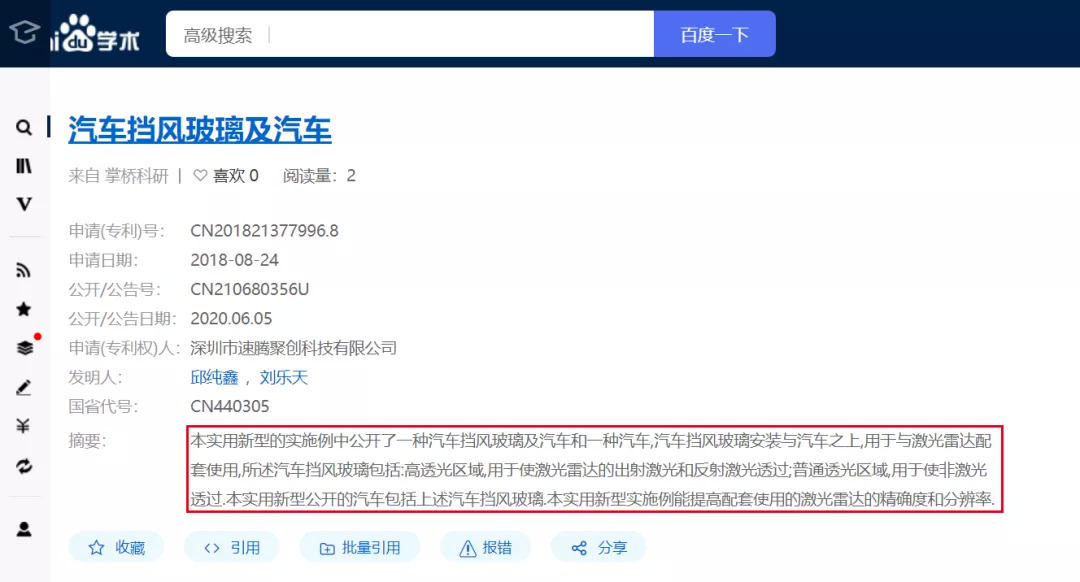1080x582 pixels.
Task: Click the 分享 share button
Action: tap(599, 548)
